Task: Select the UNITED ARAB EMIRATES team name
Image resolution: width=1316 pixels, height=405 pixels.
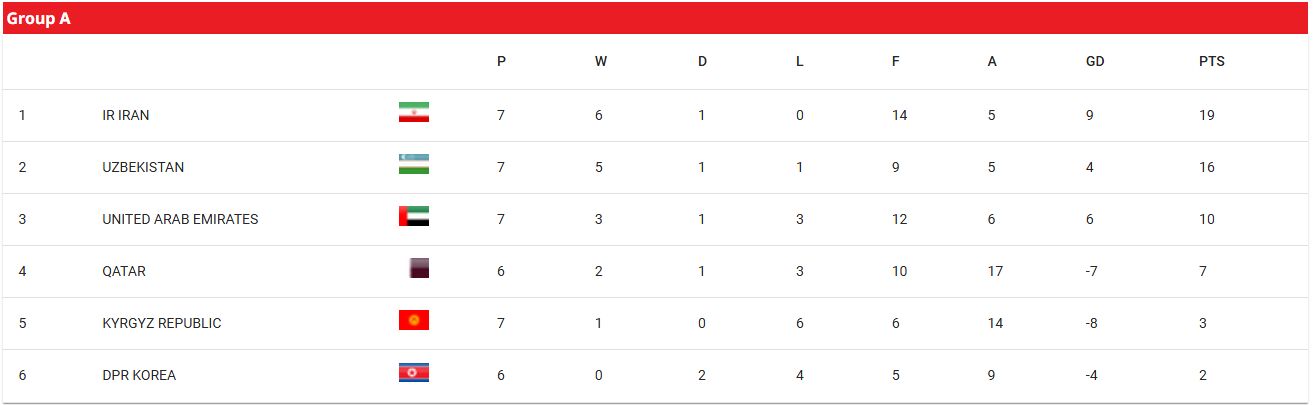Action: coord(180,219)
